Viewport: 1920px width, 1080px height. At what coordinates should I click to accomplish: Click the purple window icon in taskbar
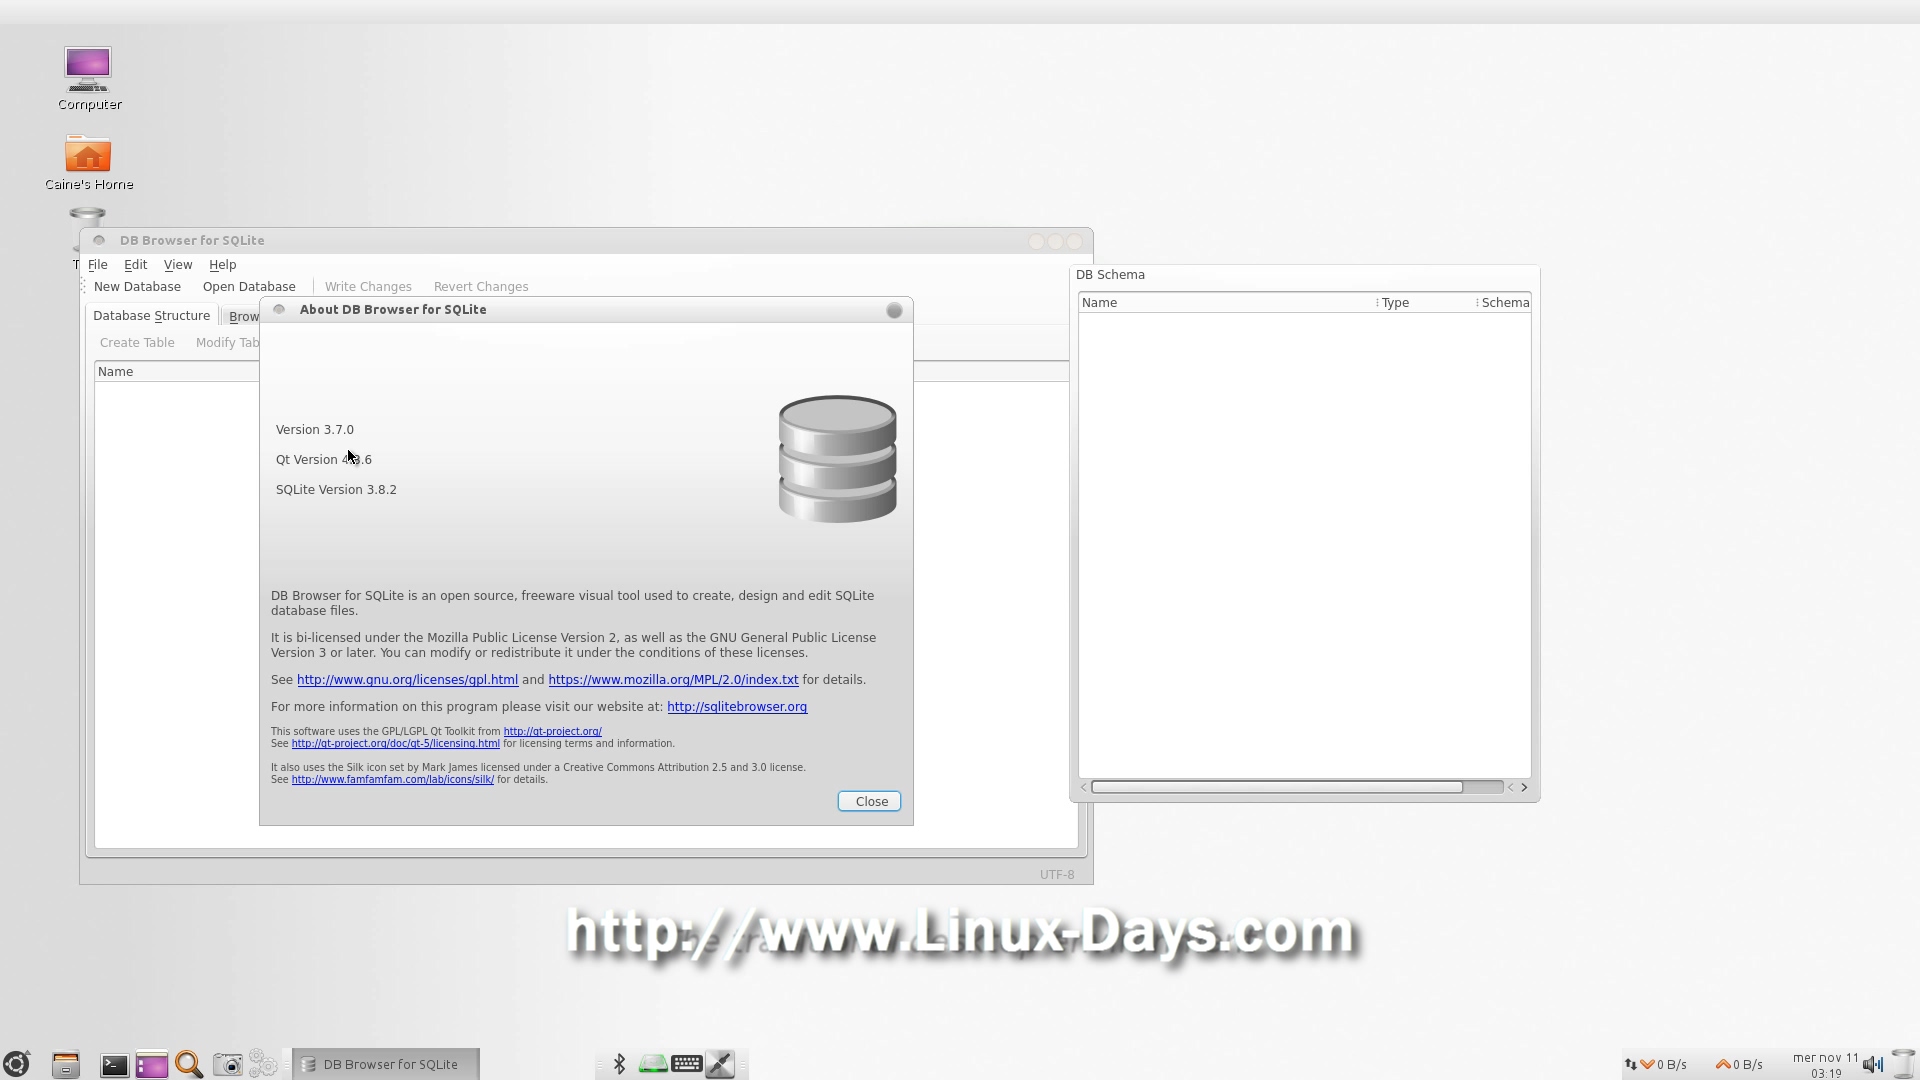pyautogui.click(x=152, y=1065)
